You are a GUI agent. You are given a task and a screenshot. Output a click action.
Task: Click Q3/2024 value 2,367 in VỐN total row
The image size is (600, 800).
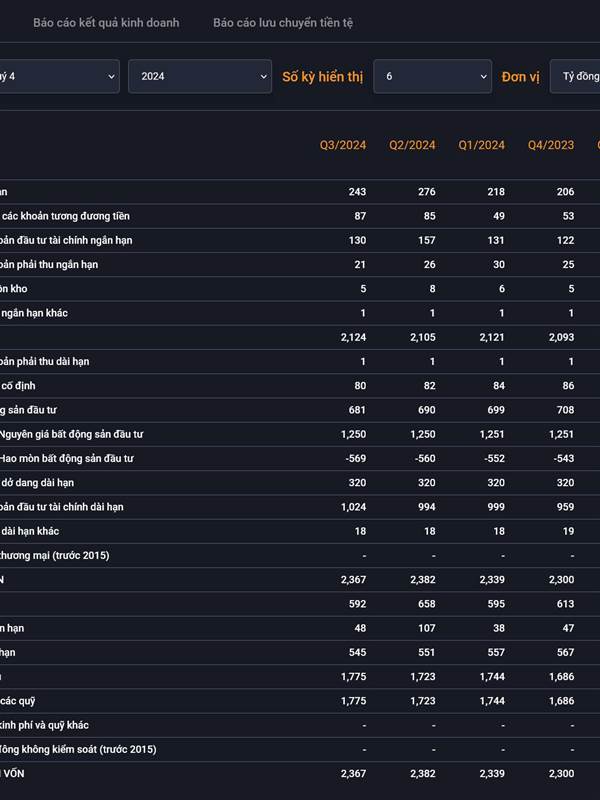(x=354, y=774)
